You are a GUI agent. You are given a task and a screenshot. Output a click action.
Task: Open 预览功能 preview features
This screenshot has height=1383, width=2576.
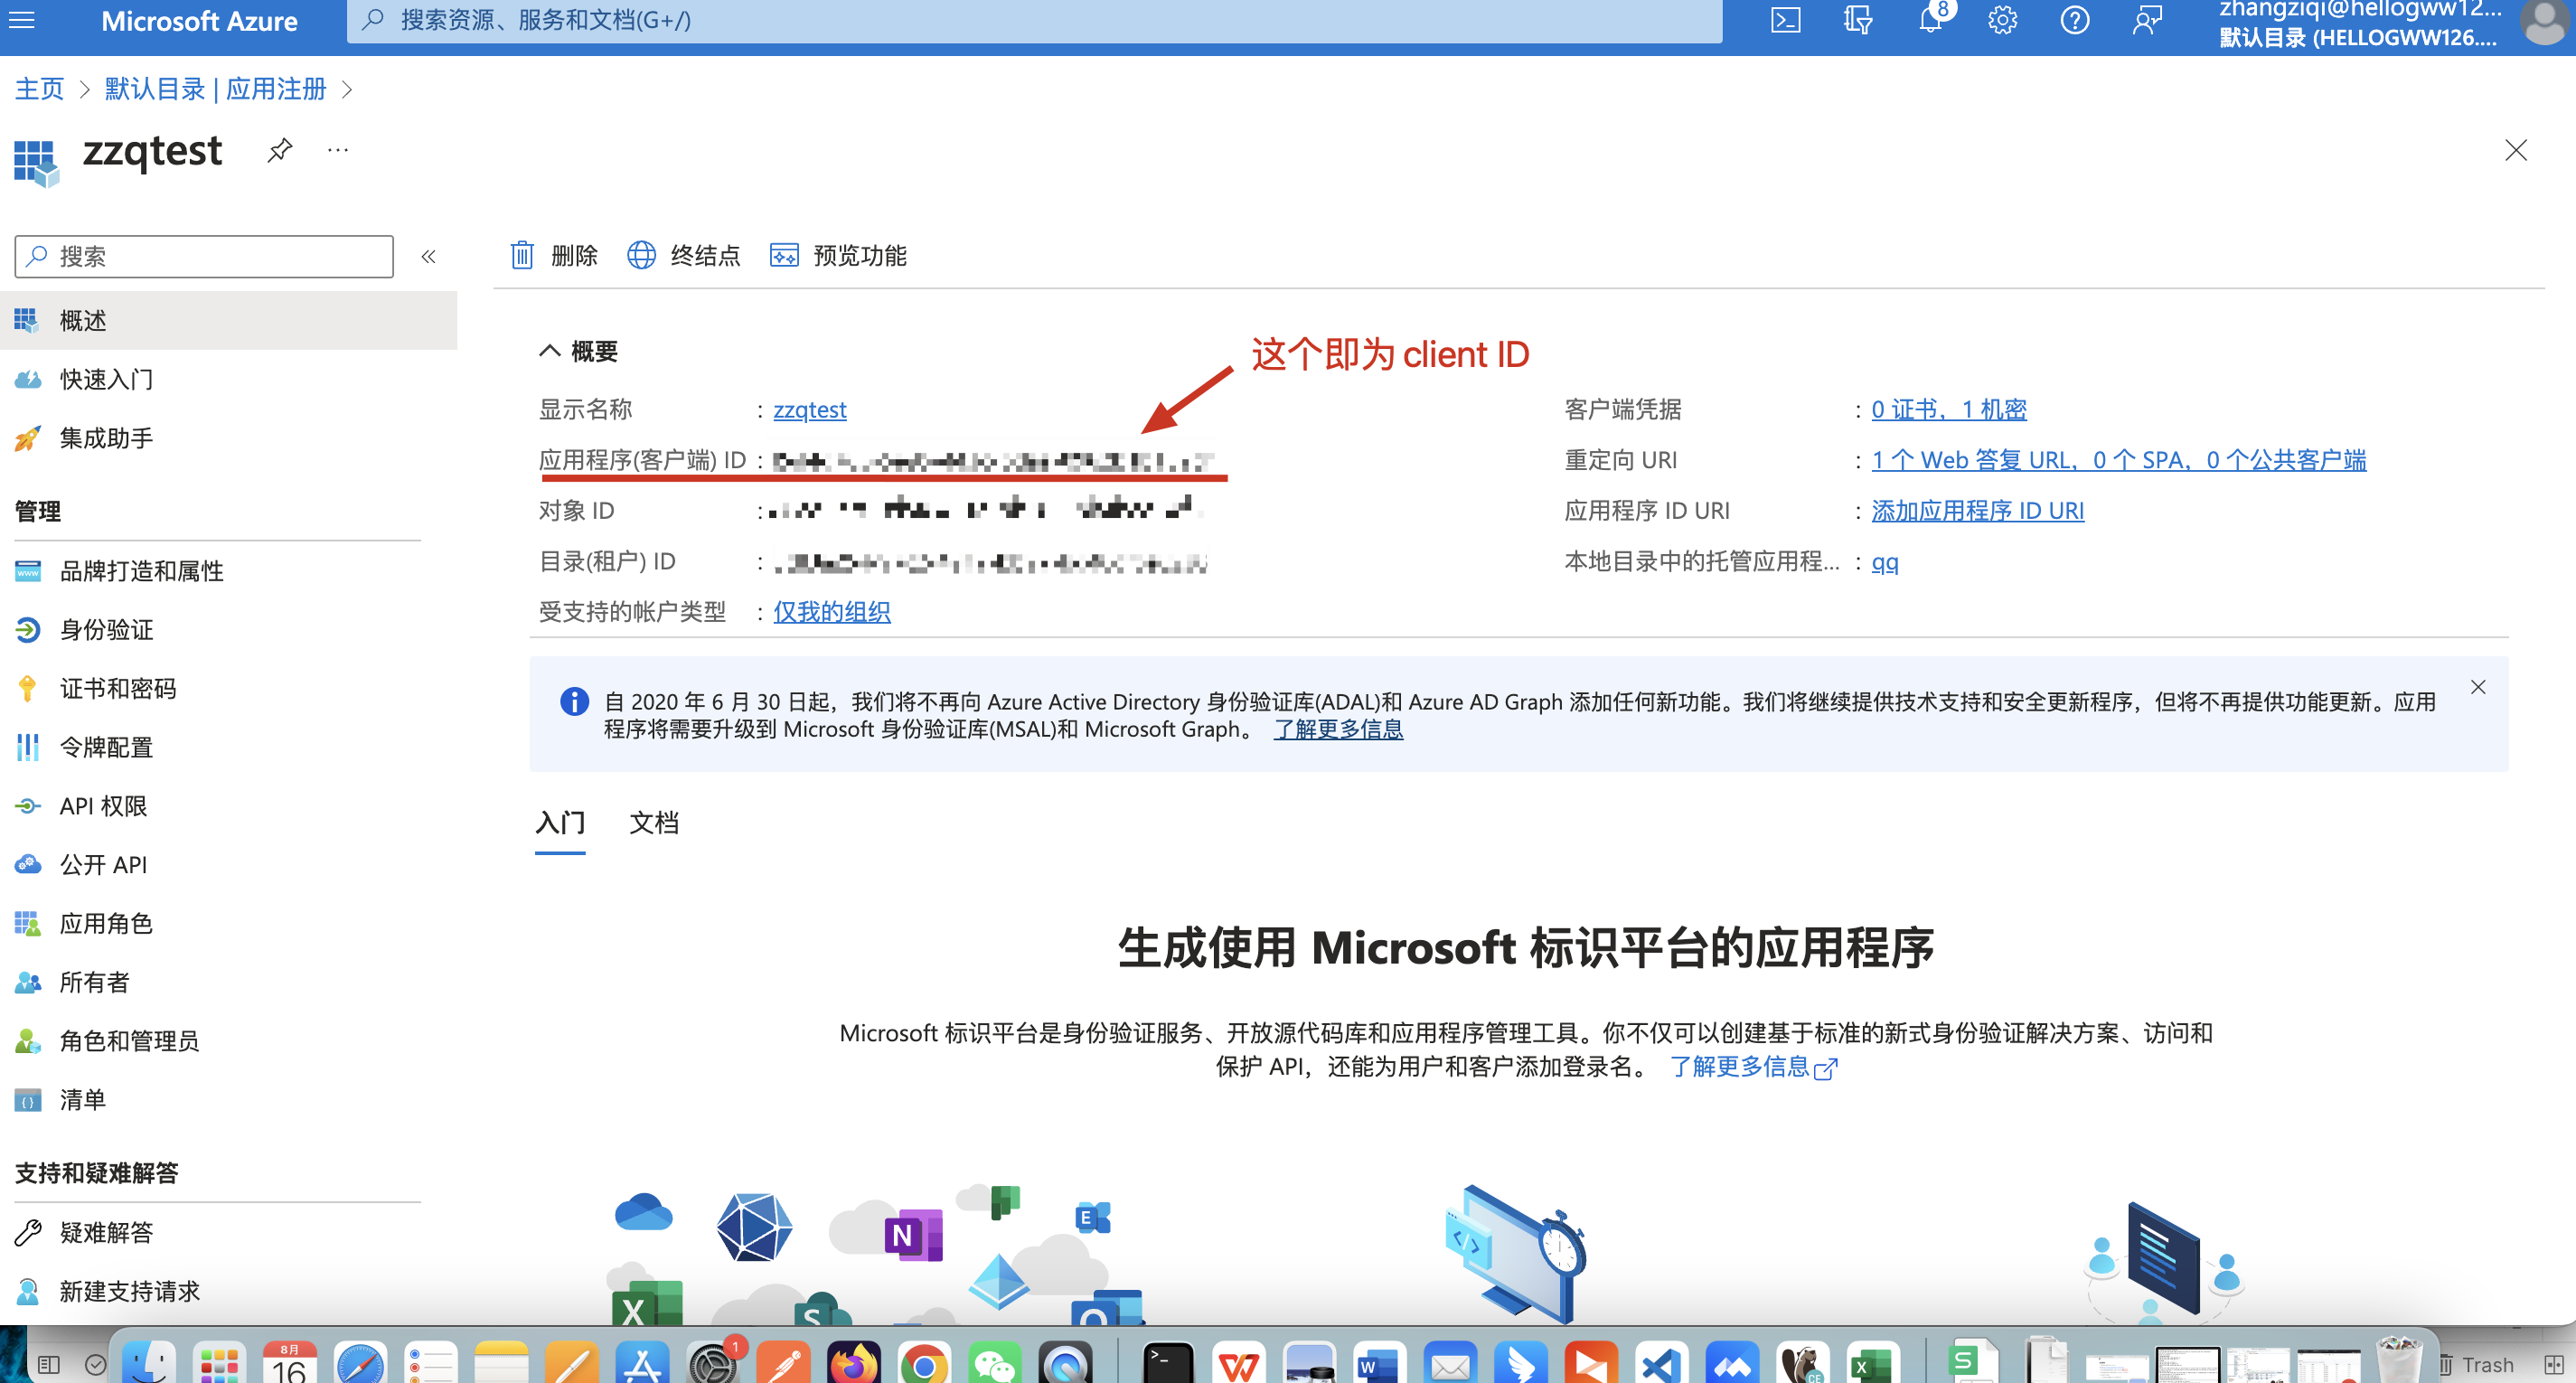[838, 256]
